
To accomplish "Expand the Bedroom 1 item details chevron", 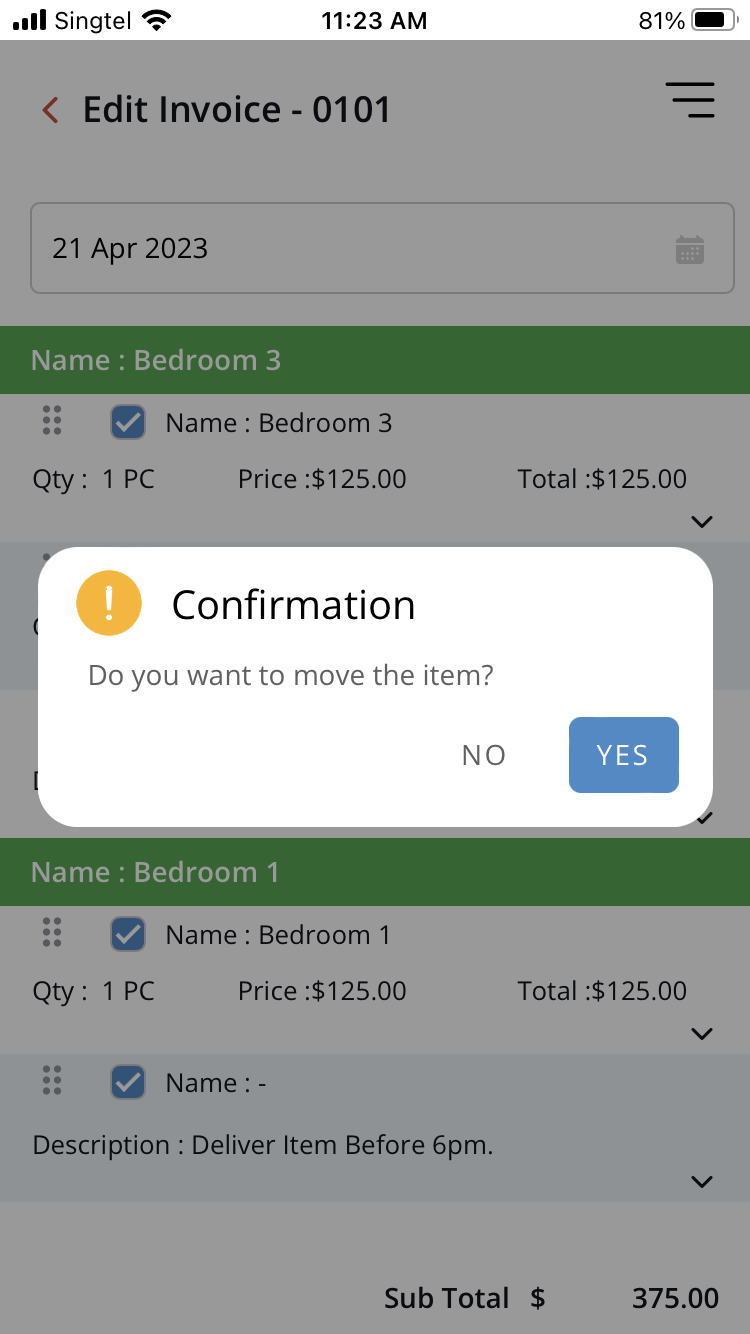I will [x=702, y=1033].
